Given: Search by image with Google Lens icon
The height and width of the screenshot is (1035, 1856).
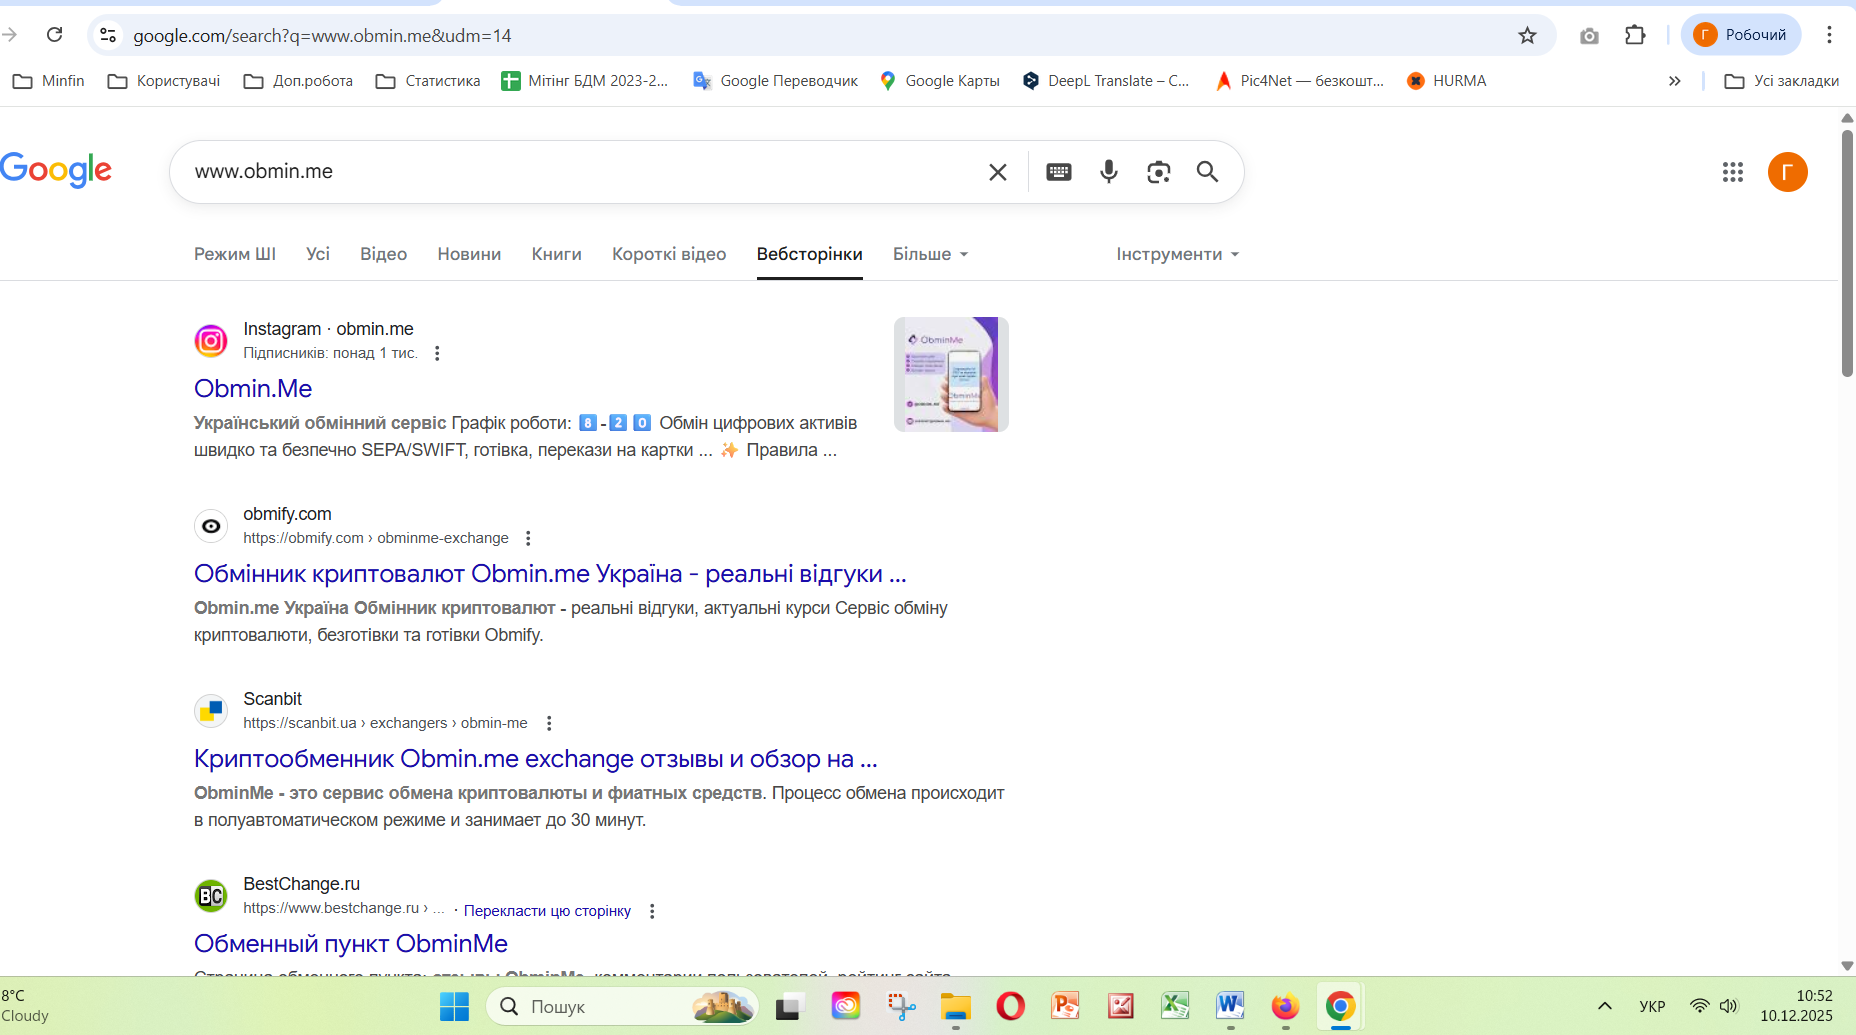Looking at the screenshot, I should click(x=1159, y=172).
